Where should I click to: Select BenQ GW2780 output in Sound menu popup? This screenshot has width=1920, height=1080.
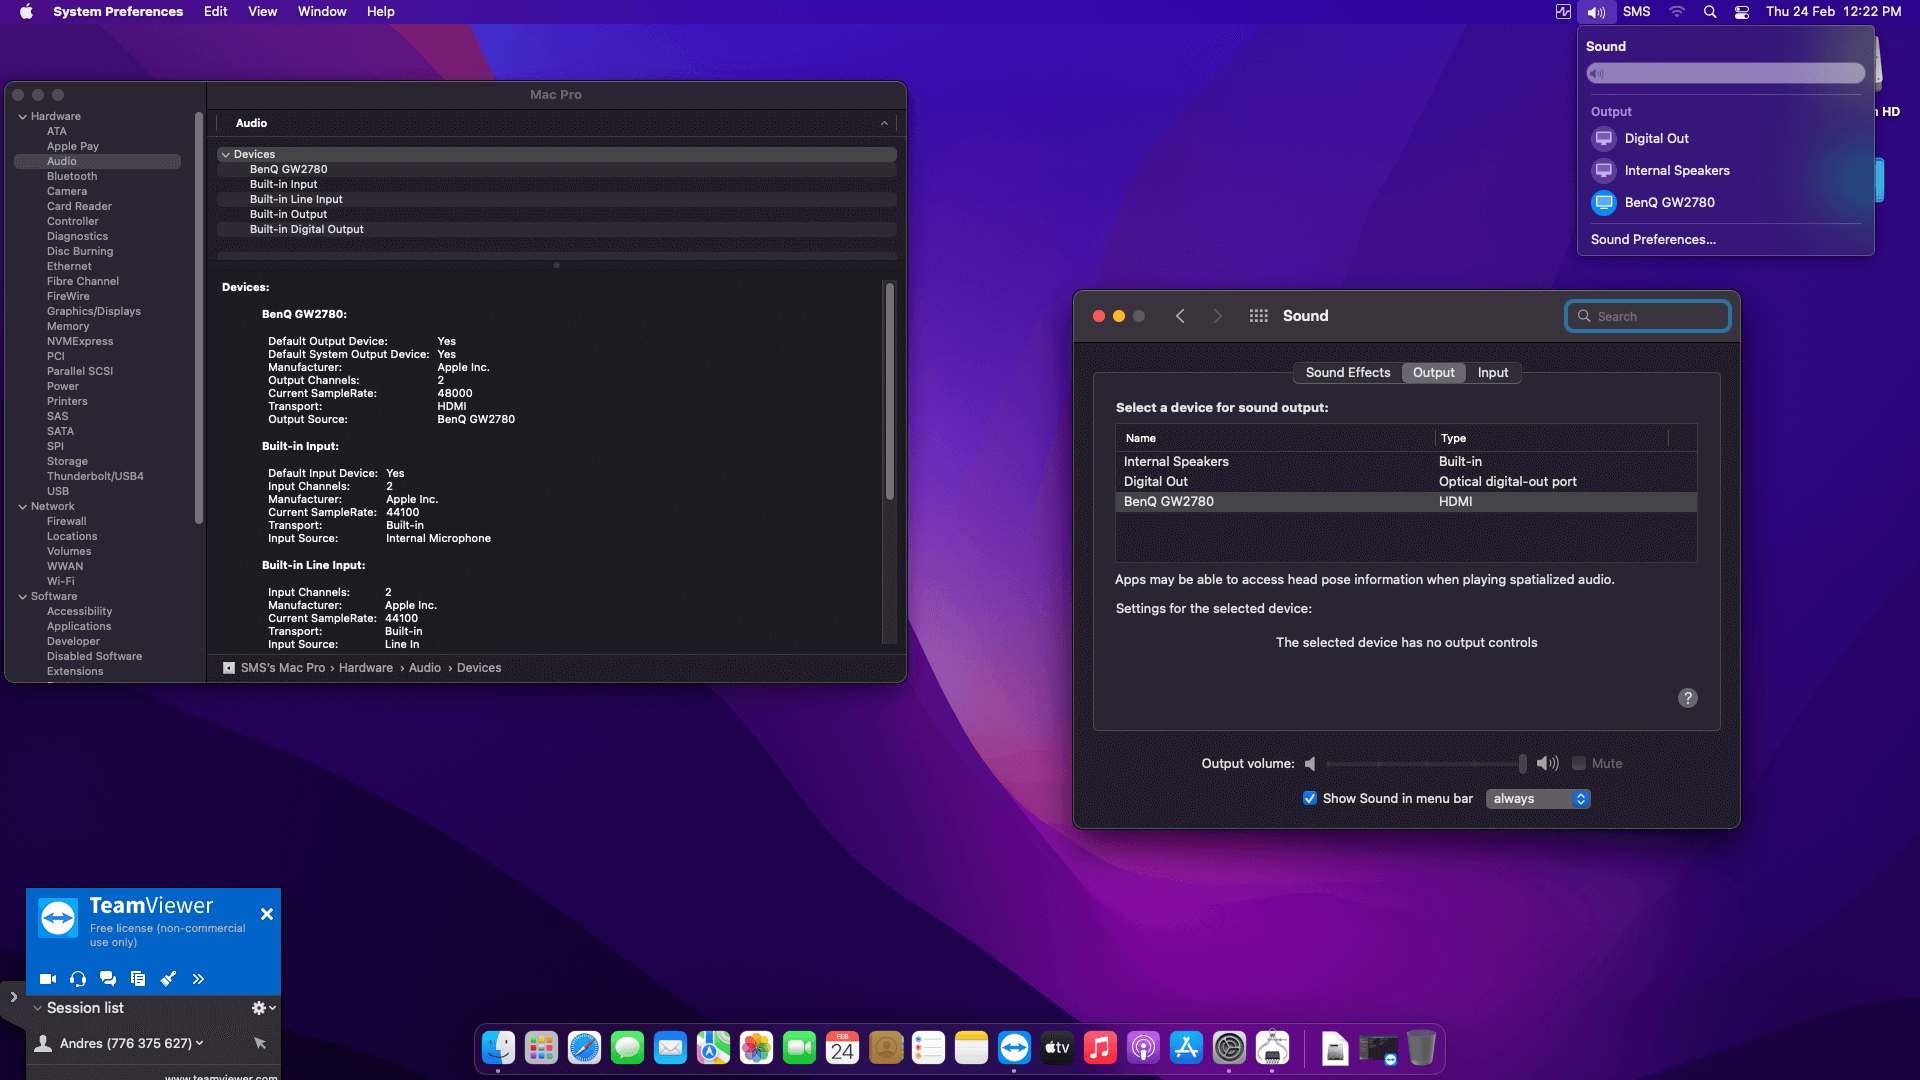pyautogui.click(x=1725, y=203)
